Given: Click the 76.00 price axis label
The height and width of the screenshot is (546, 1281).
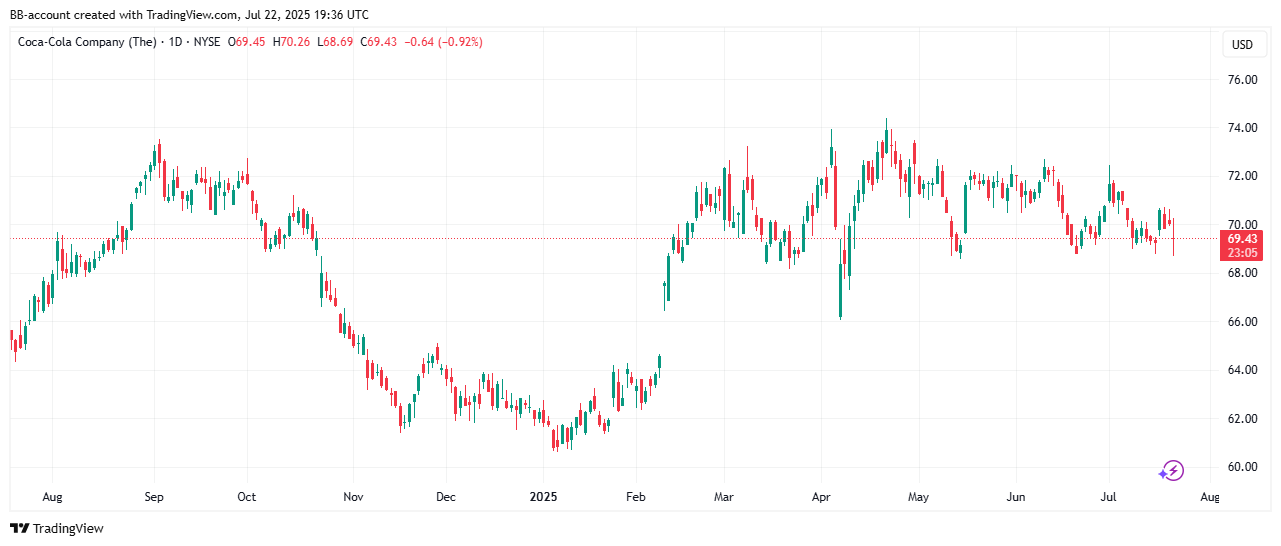Looking at the screenshot, I should [1242, 80].
